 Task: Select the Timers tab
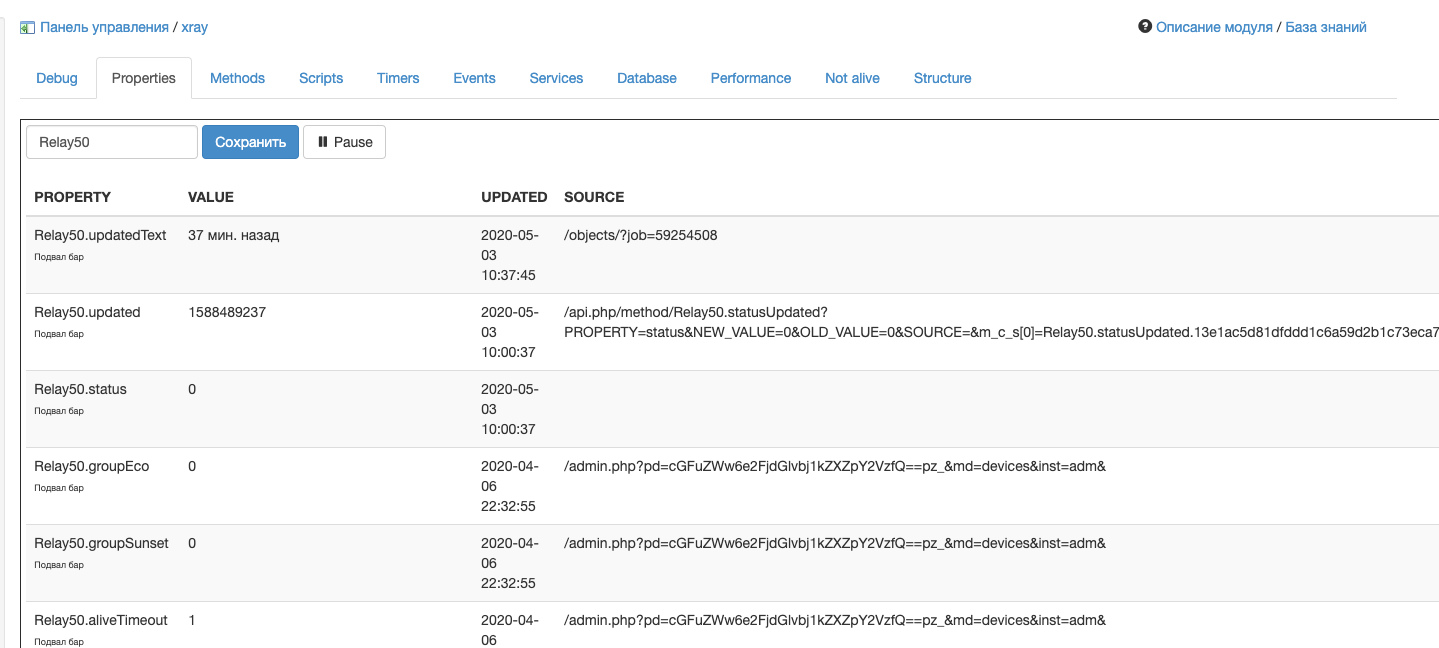tap(398, 78)
